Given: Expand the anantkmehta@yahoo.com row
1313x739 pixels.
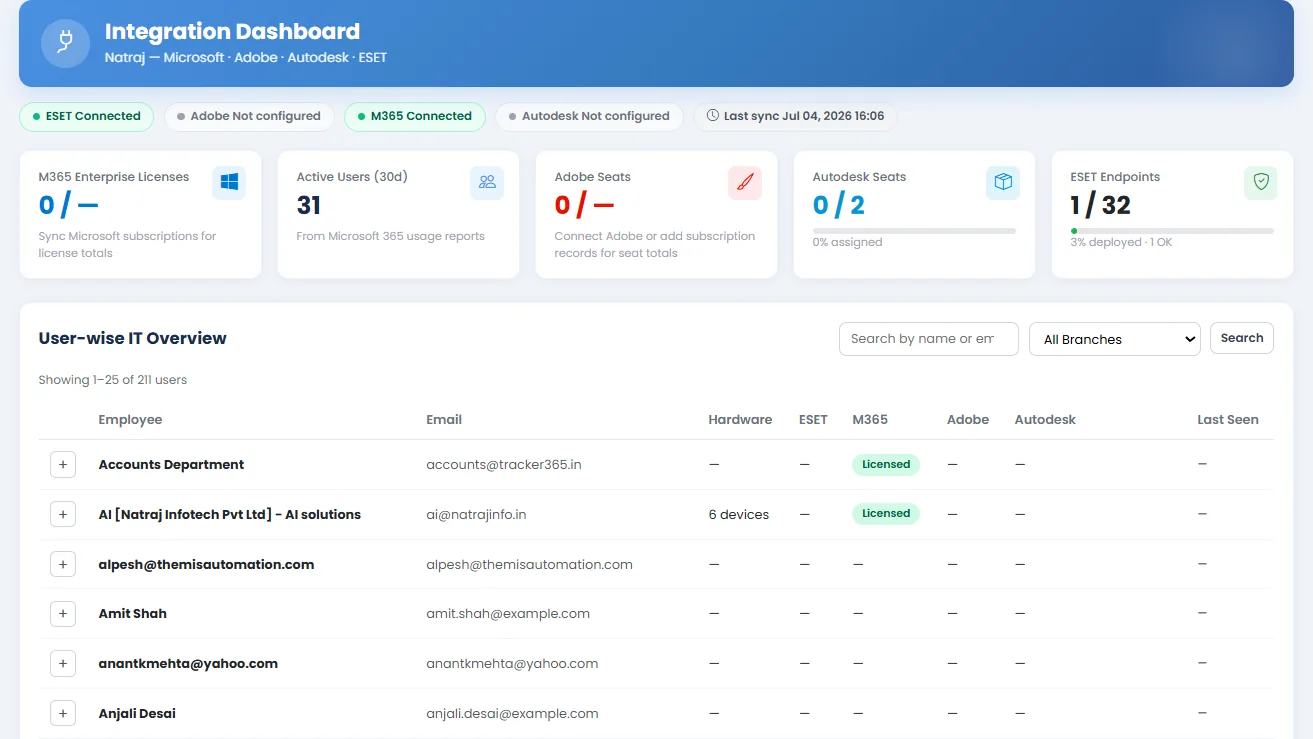Looking at the screenshot, I should (63, 663).
